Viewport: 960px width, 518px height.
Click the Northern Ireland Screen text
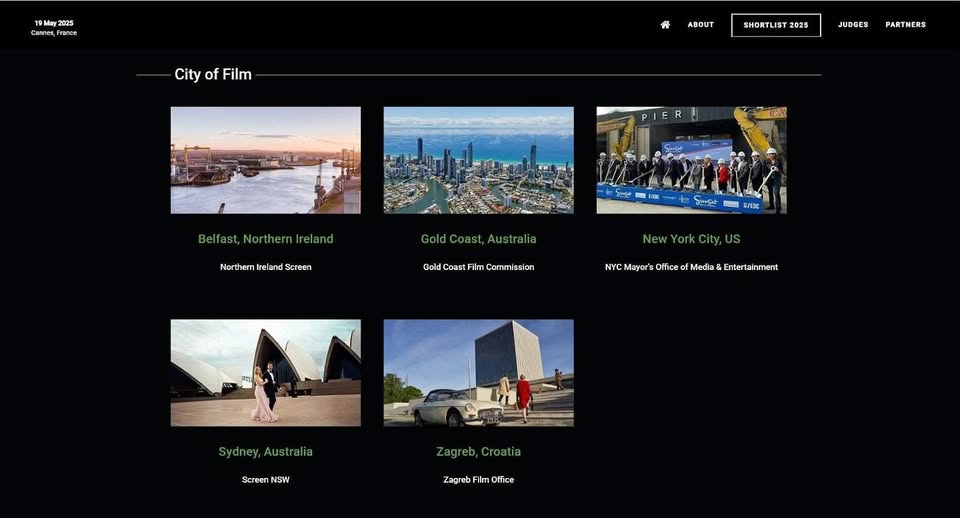point(265,267)
